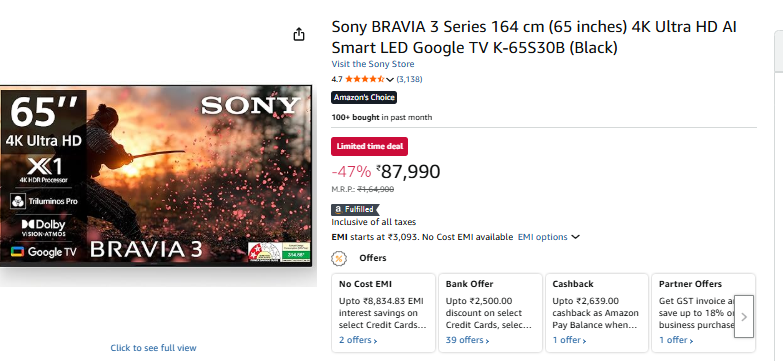Expand the EMI options dropdown

point(548,237)
